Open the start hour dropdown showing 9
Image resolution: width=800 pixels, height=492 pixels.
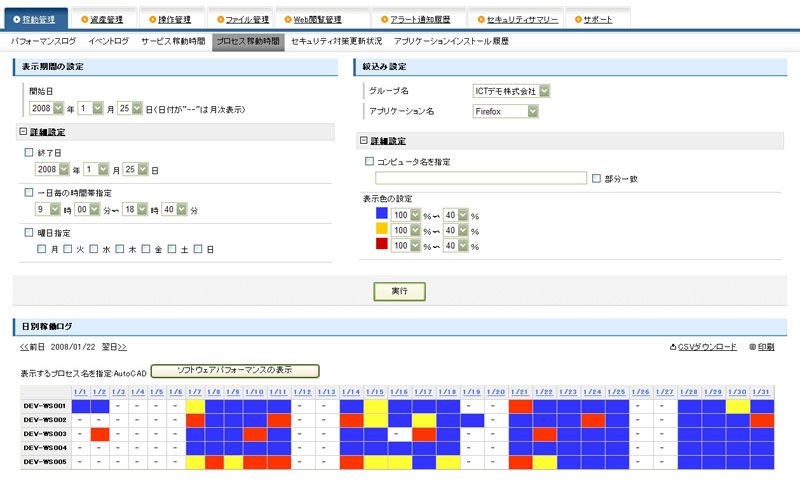[x=48, y=209]
